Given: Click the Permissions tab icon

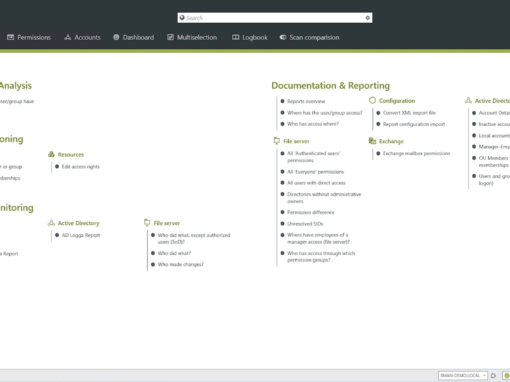Looking at the screenshot, I should pos(11,37).
